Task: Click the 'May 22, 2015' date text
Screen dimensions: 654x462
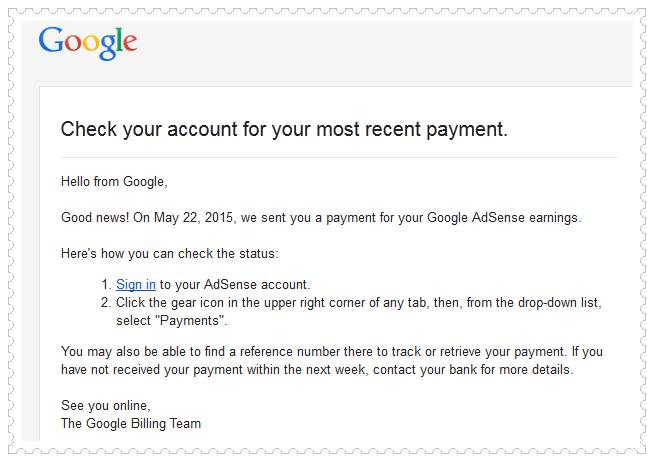Action: click(193, 218)
